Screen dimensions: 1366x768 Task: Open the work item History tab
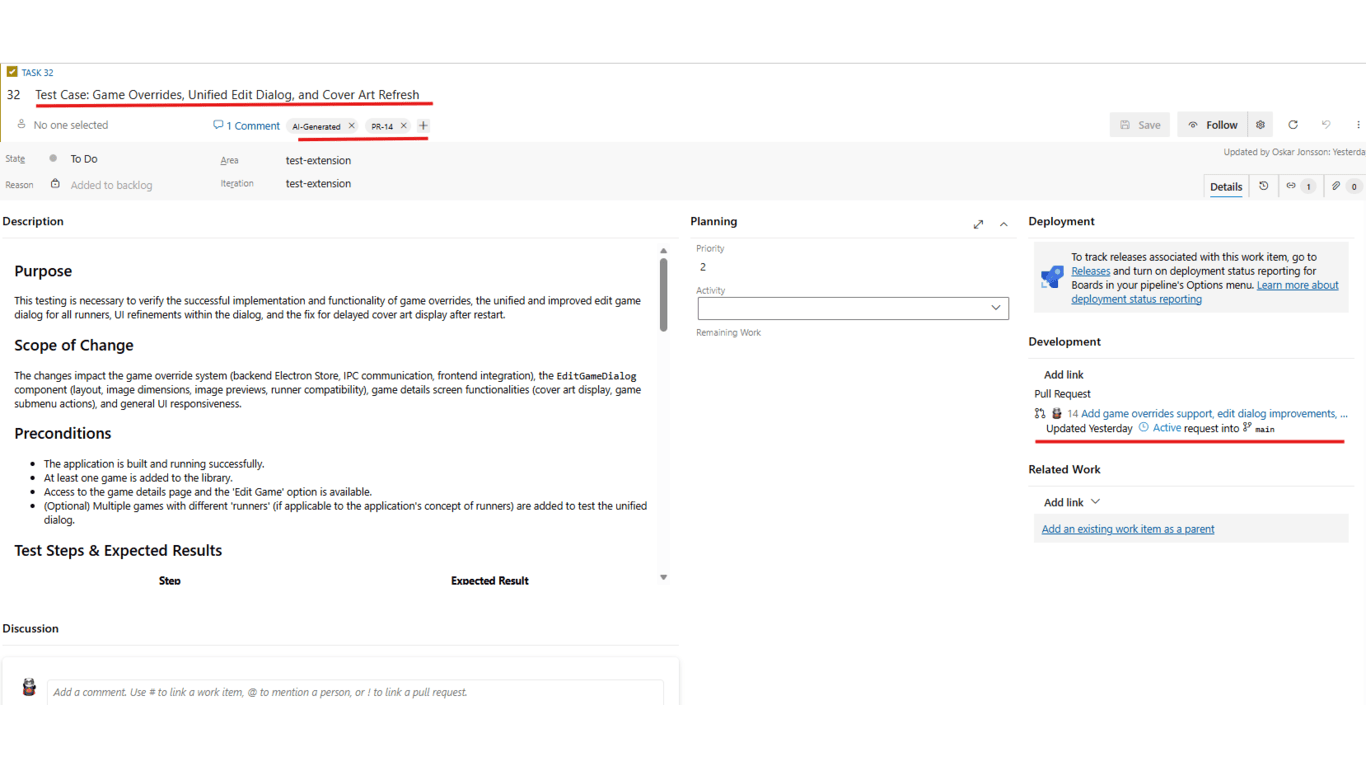click(1262, 186)
